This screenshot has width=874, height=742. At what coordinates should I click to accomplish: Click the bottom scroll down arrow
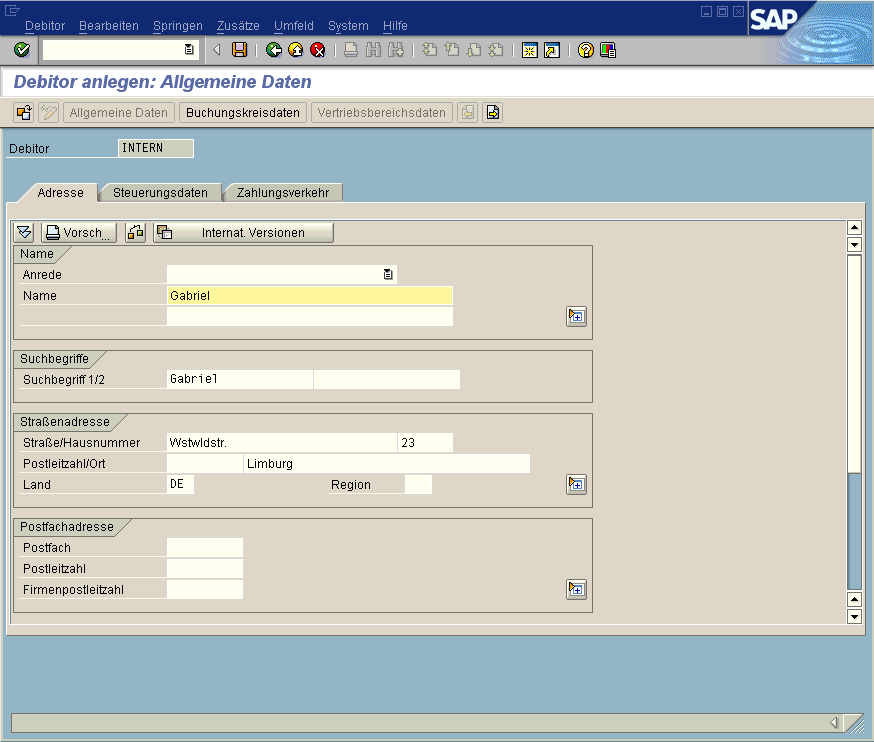click(x=854, y=617)
